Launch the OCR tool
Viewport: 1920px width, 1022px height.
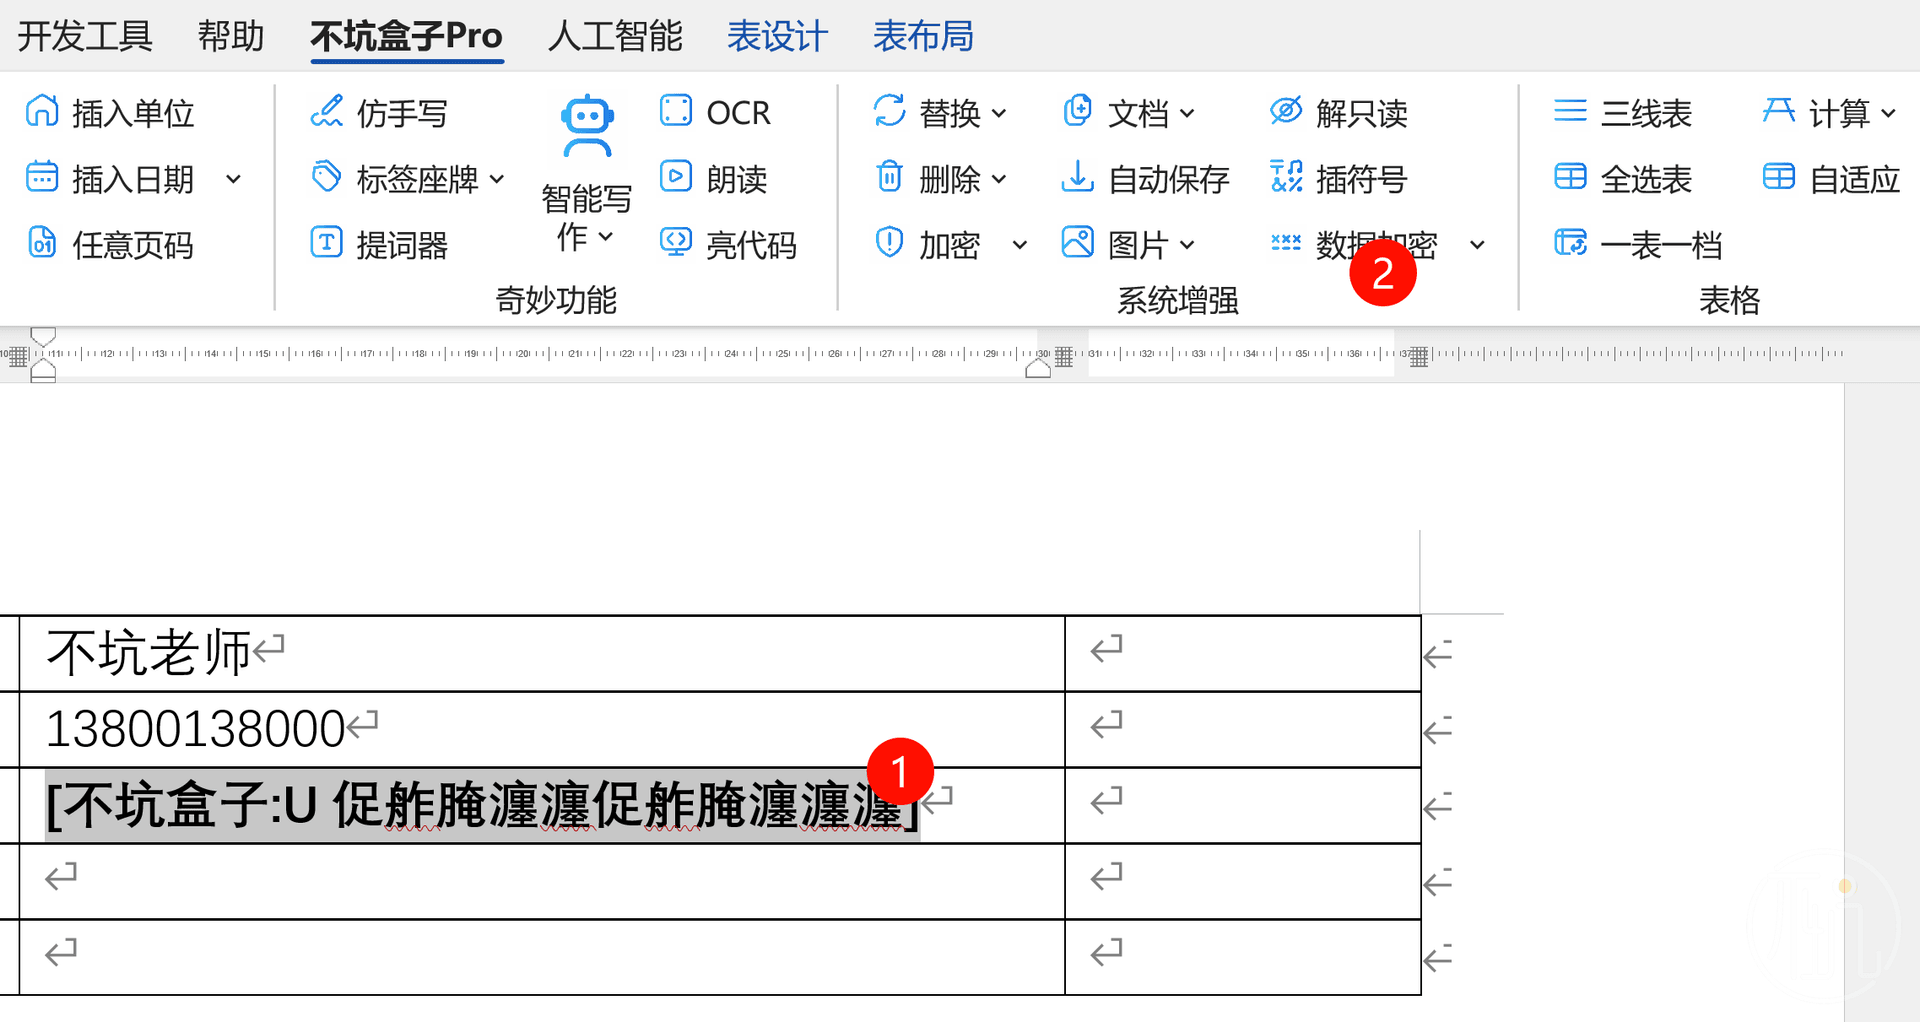click(x=716, y=112)
